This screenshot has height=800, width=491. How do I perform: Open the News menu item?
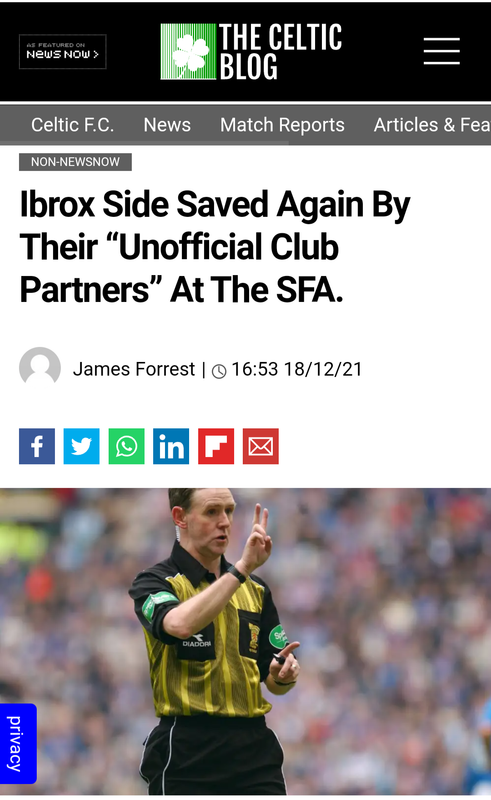click(167, 125)
